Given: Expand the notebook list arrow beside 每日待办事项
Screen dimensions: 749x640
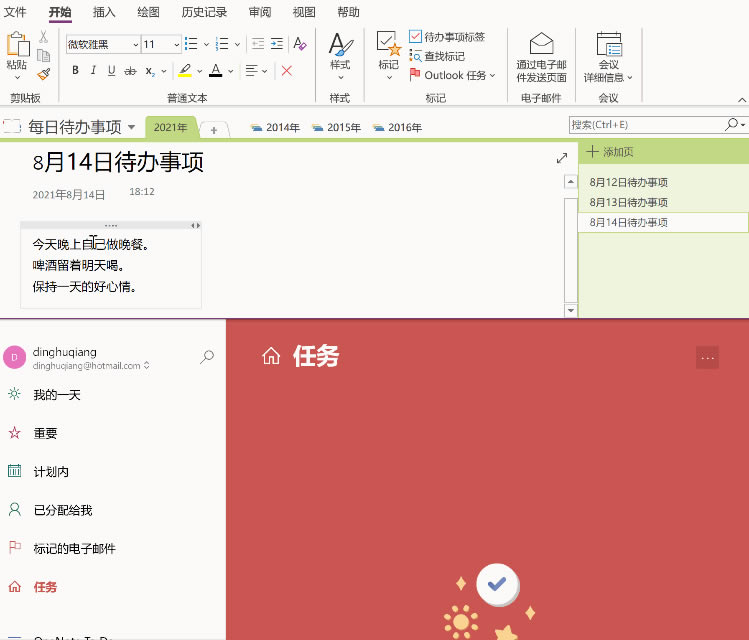Looking at the screenshot, I should click(x=131, y=127).
